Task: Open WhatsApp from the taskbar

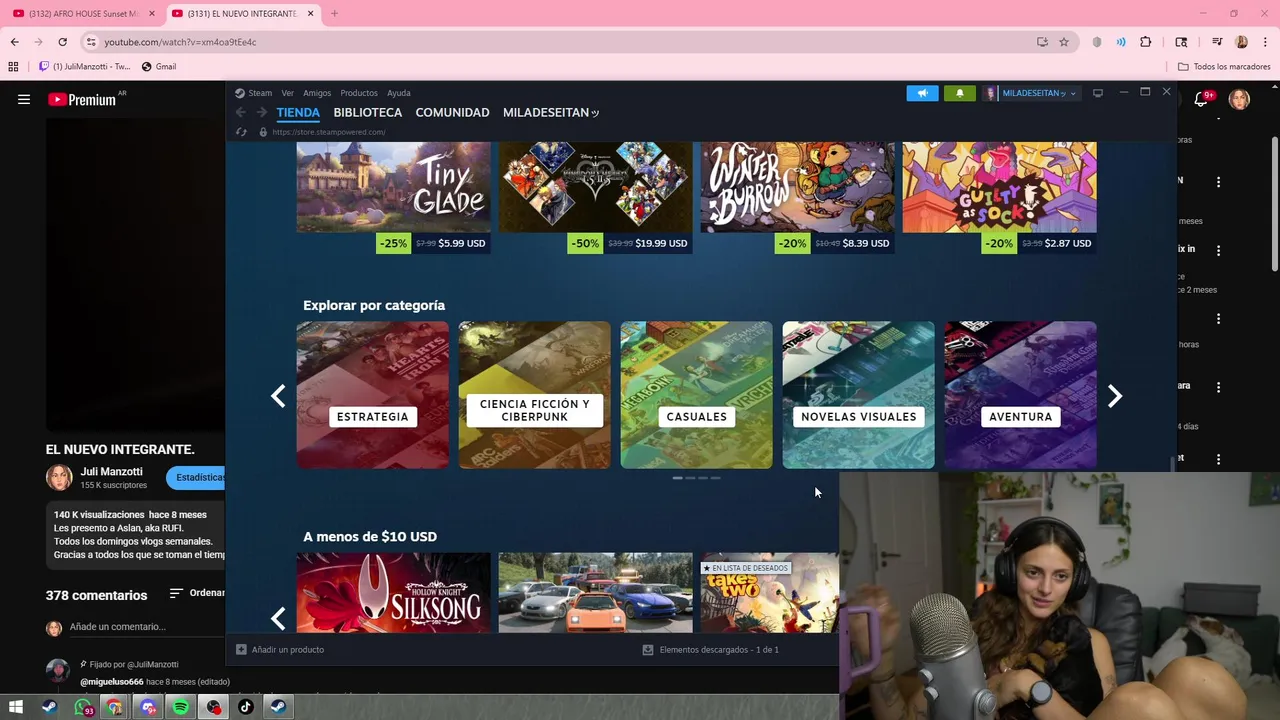Action: [x=83, y=707]
